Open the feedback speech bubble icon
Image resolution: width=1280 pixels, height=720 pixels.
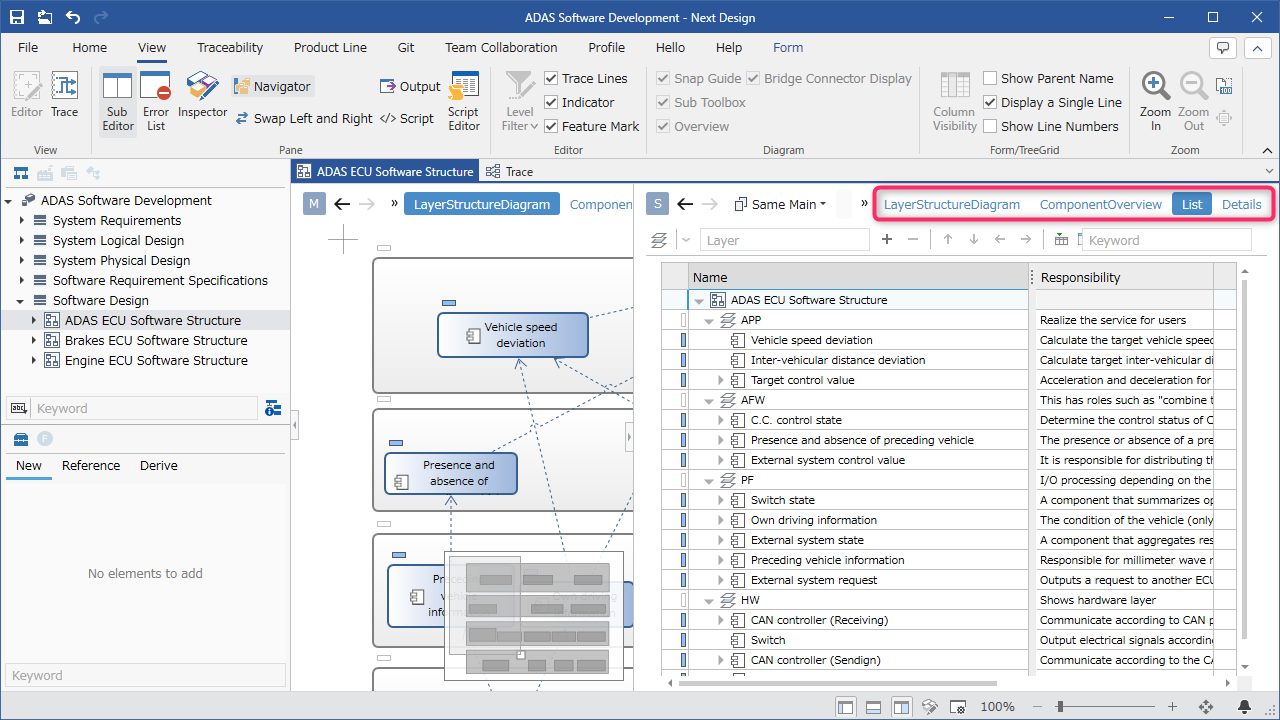pyautogui.click(x=1222, y=47)
